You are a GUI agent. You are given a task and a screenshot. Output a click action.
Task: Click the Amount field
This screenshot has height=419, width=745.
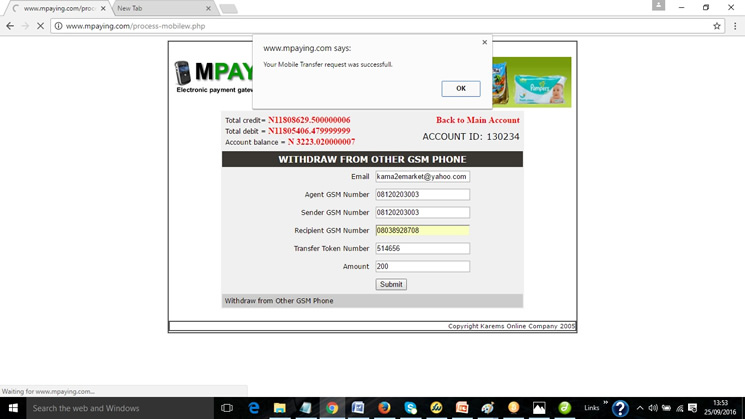(421, 266)
